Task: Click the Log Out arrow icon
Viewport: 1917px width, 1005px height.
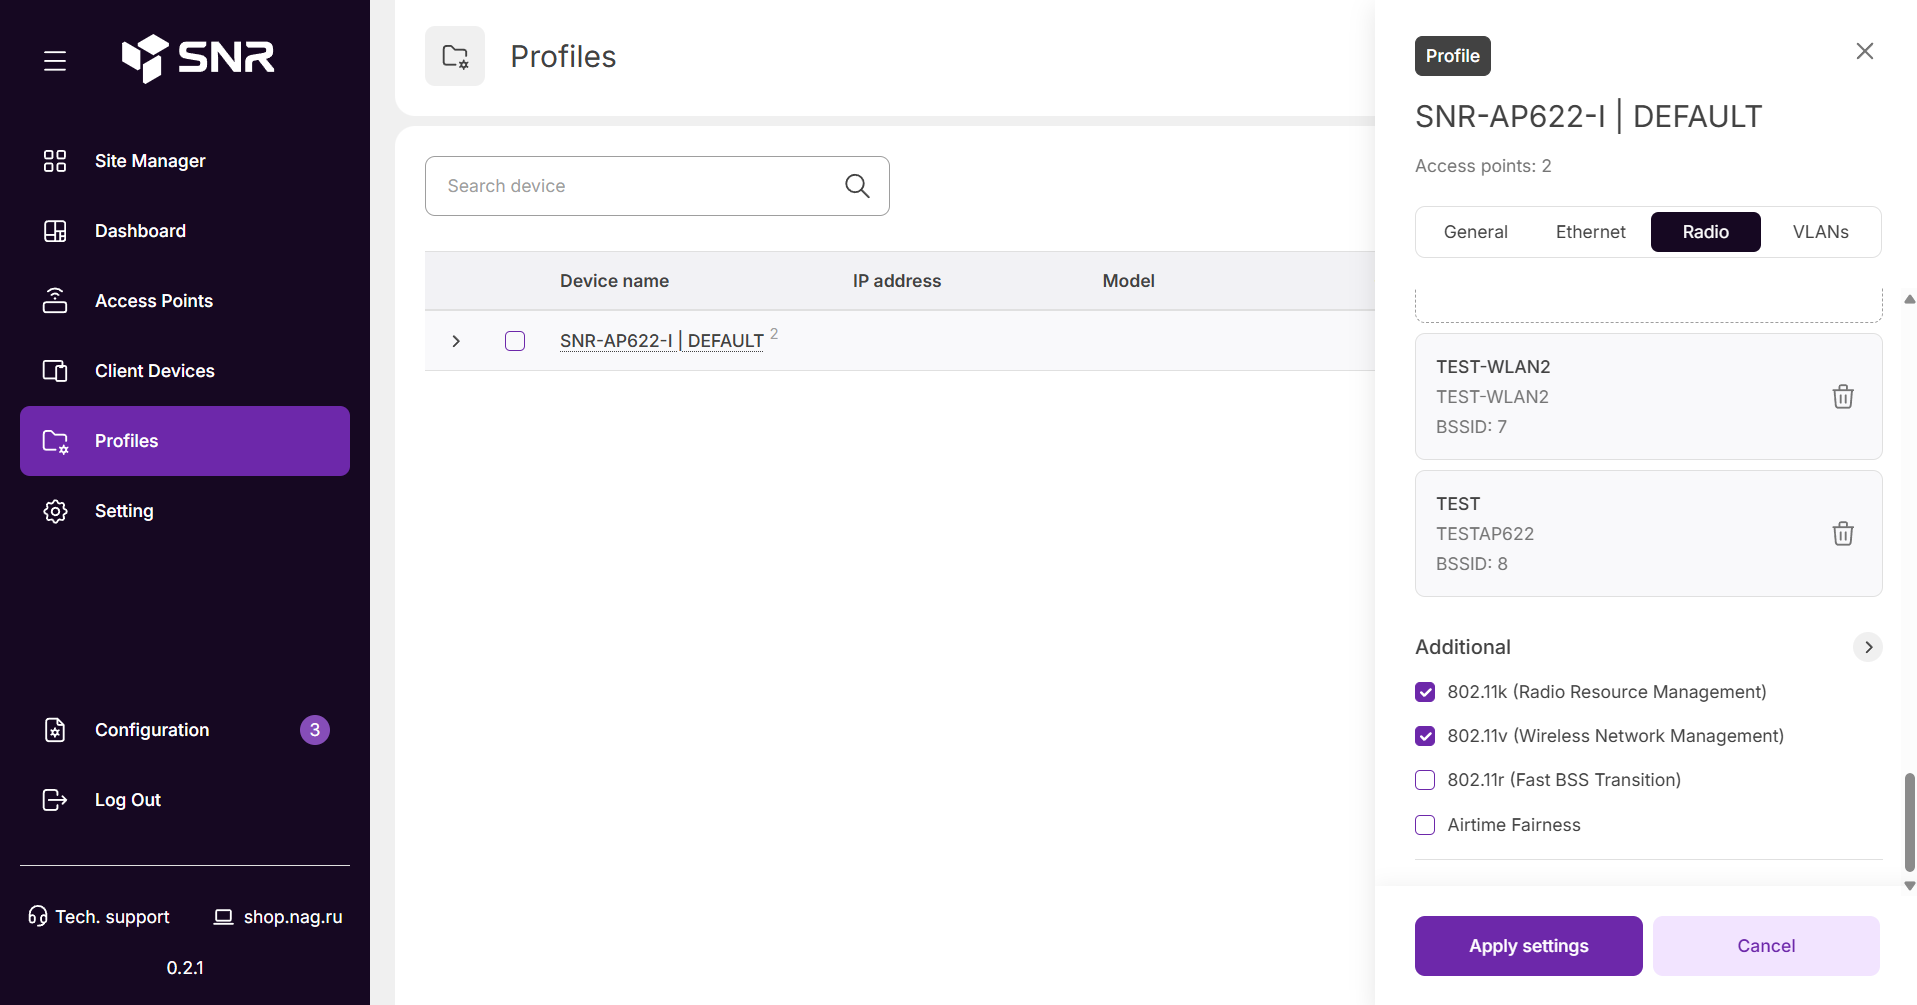Action: pyautogui.click(x=55, y=800)
